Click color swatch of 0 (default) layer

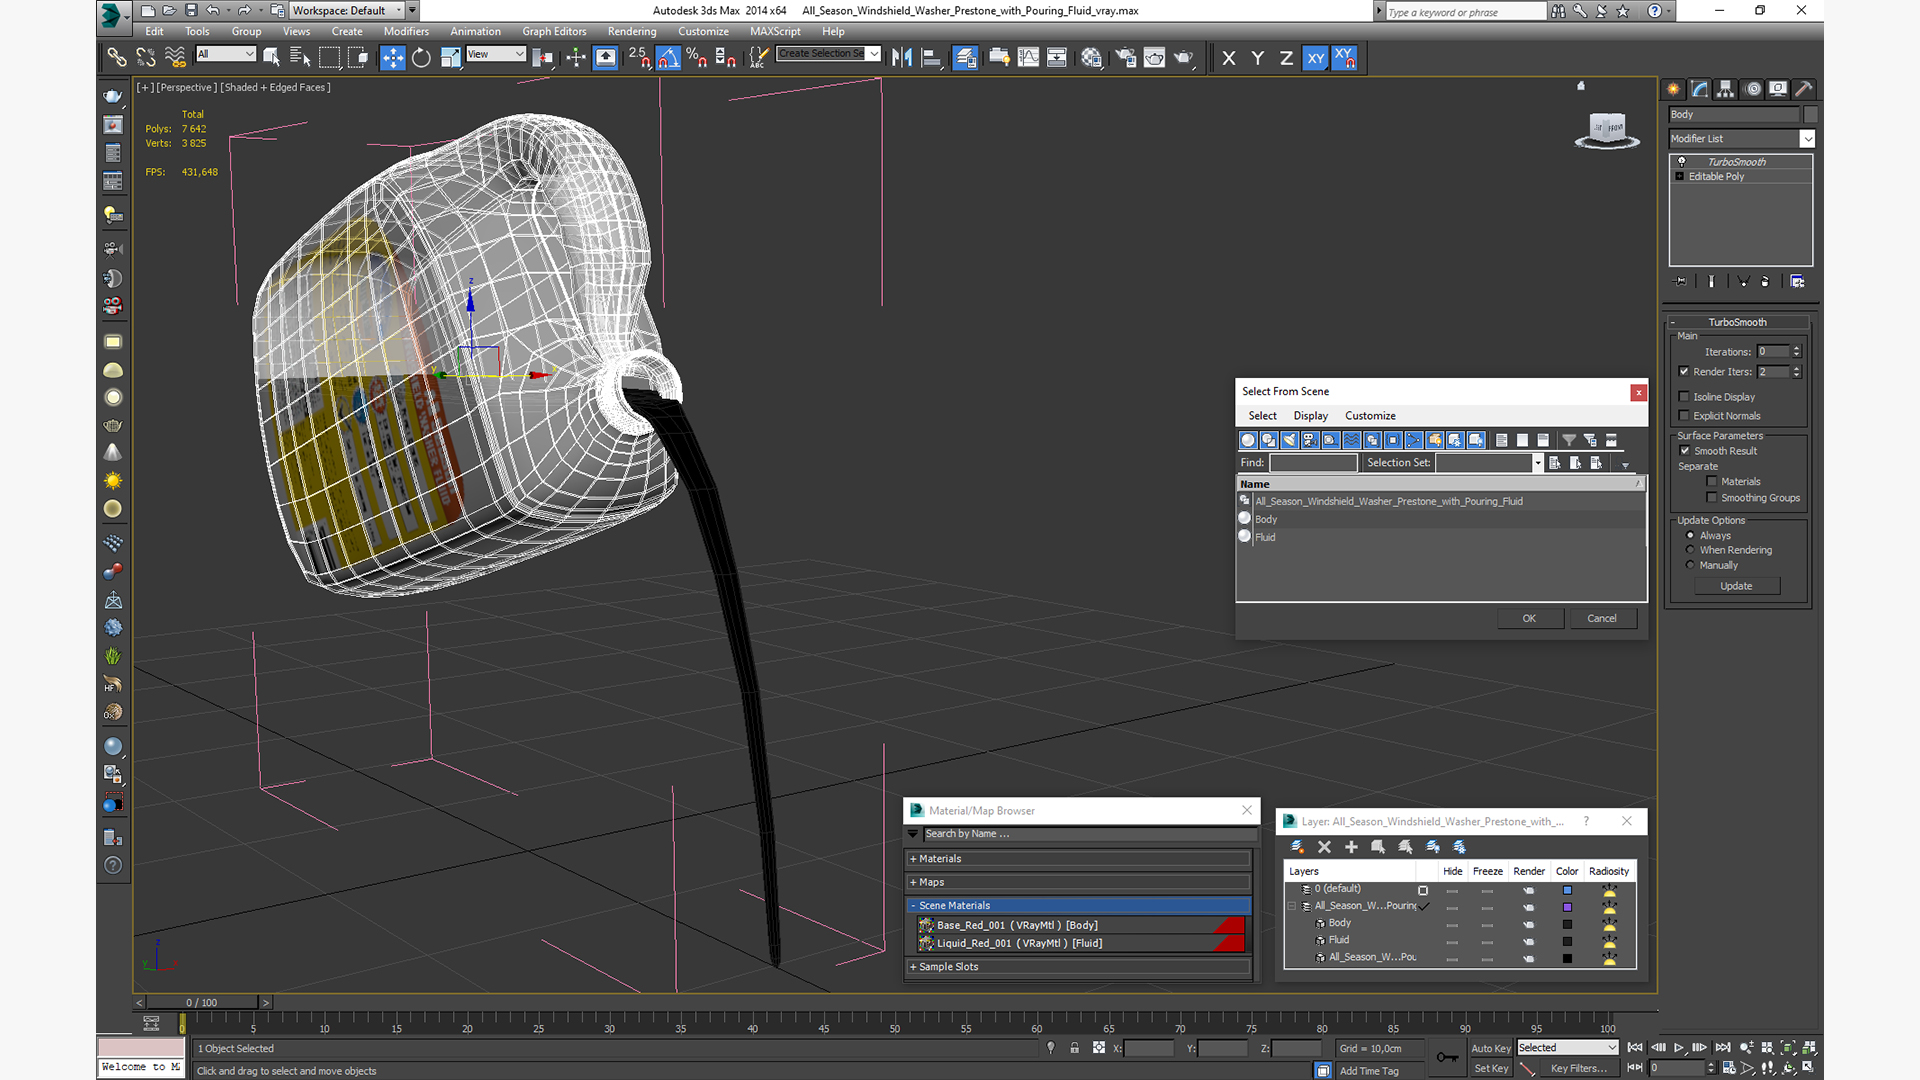pos(1567,890)
